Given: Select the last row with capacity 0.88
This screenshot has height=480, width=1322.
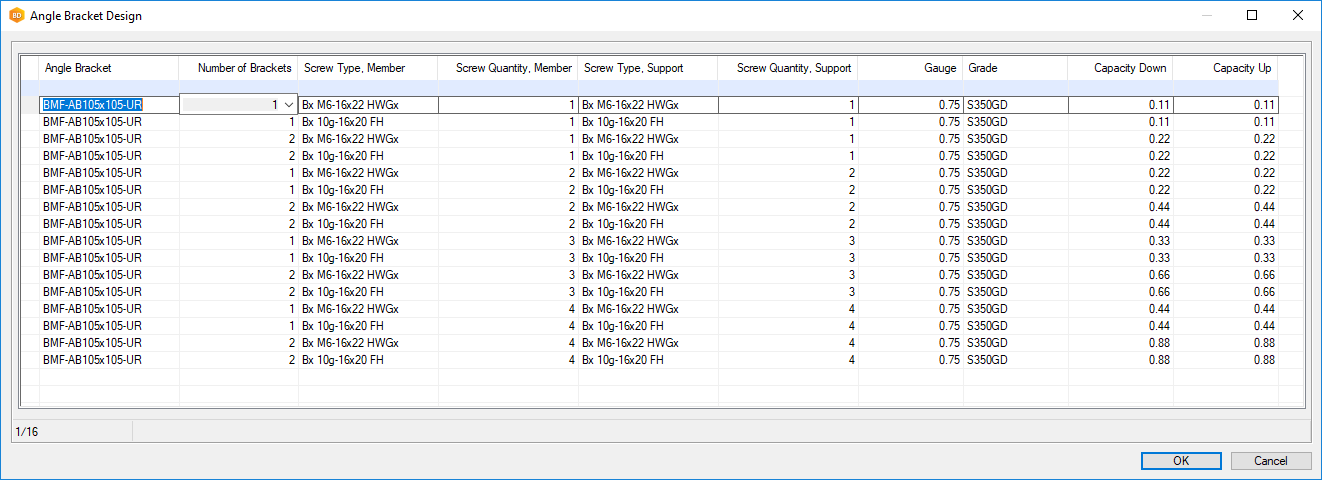Looking at the screenshot, I should point(108,360).
